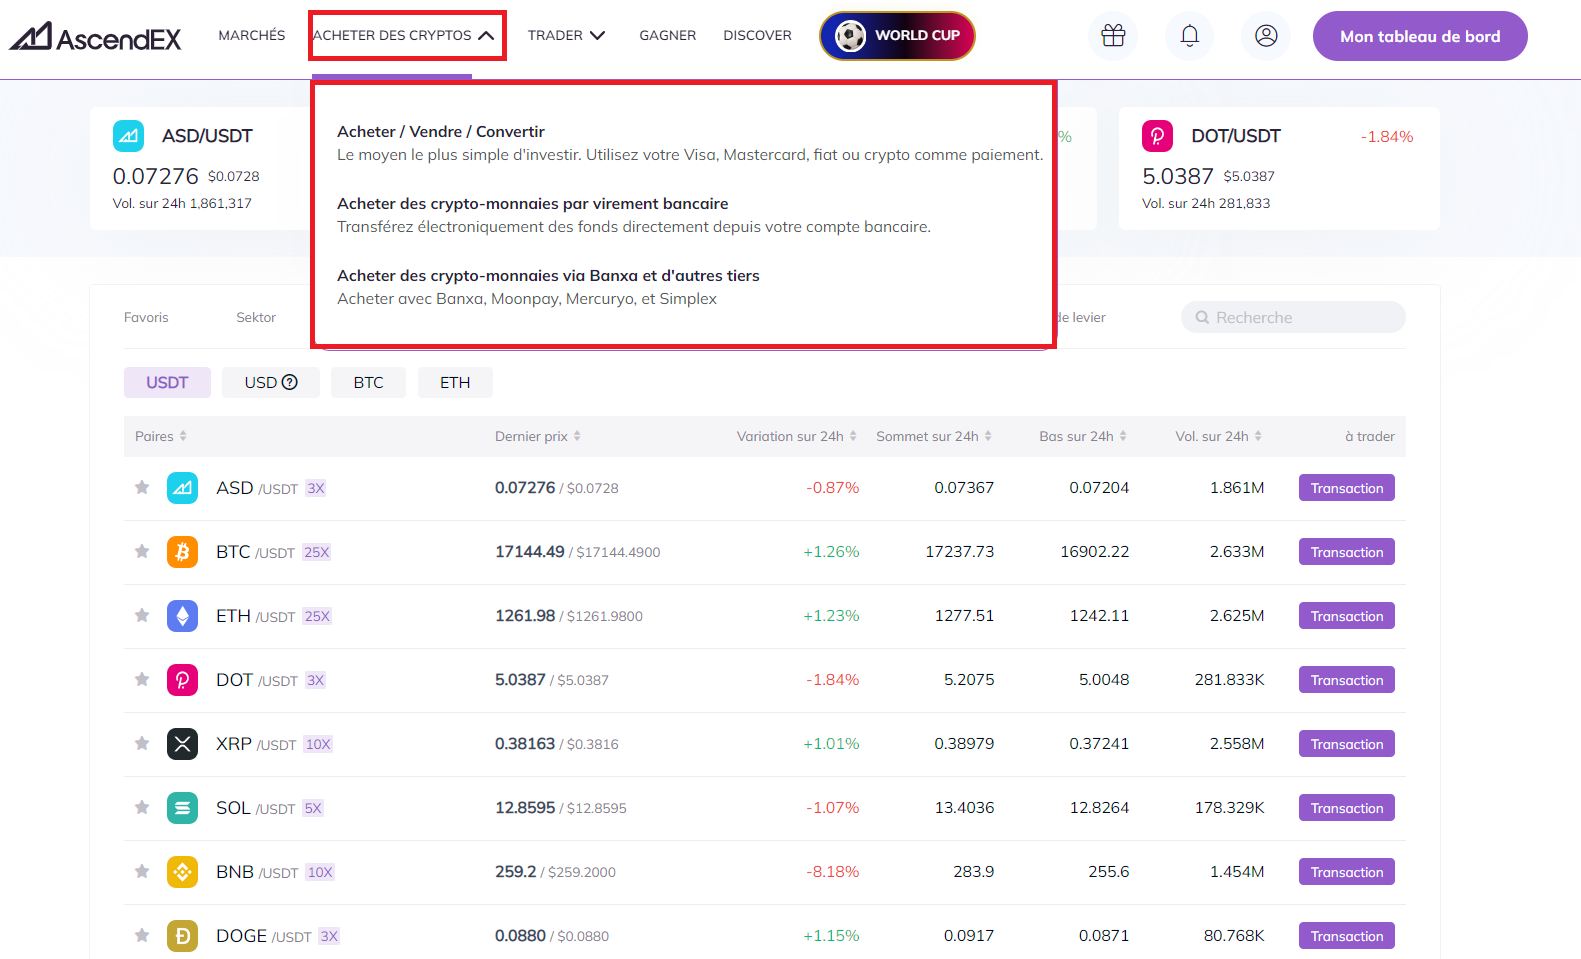This screenshot has width=1581, height=959.
Task: Open the Discover menu item
Action: 757,35
